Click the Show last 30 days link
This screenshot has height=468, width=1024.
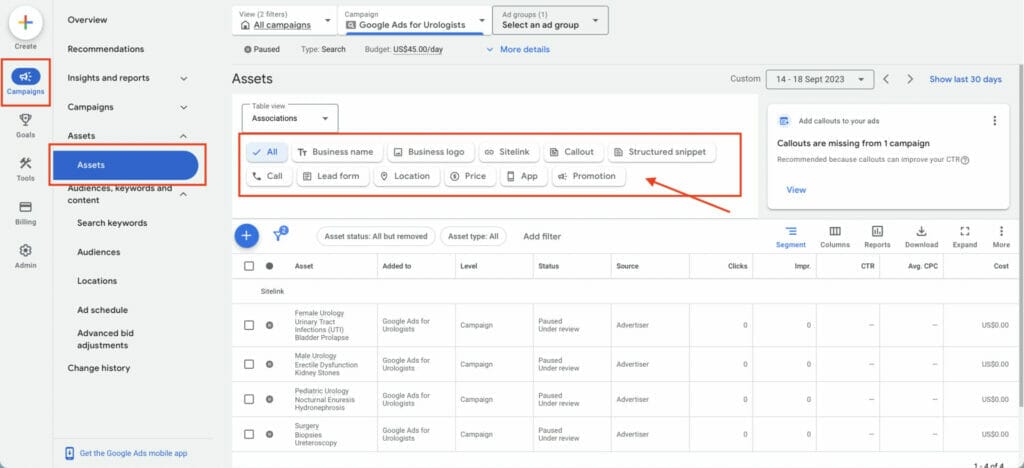click(x=965, y=79)
